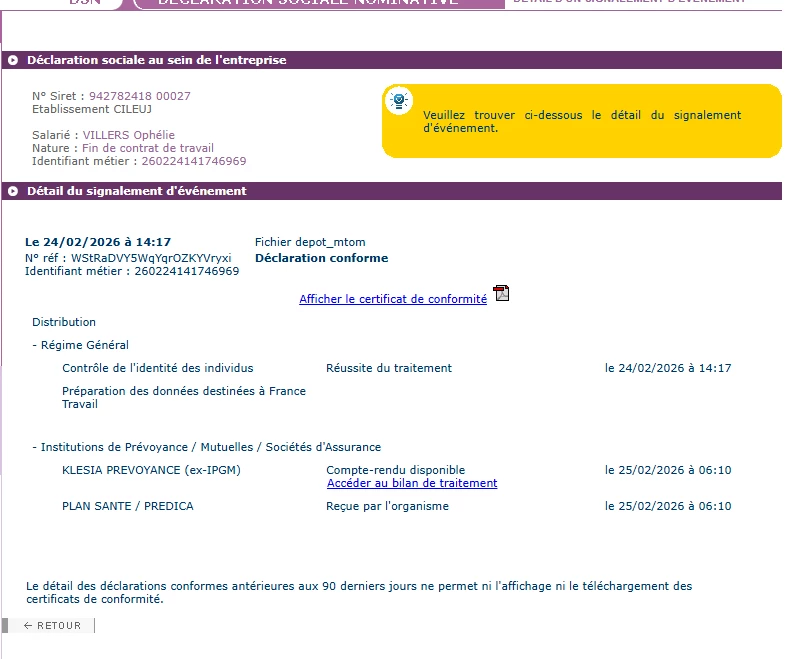The height and width of the screenshot is (659, 796).
Task: Click 'Distribution' label
Action: click(x=64, y=322)
